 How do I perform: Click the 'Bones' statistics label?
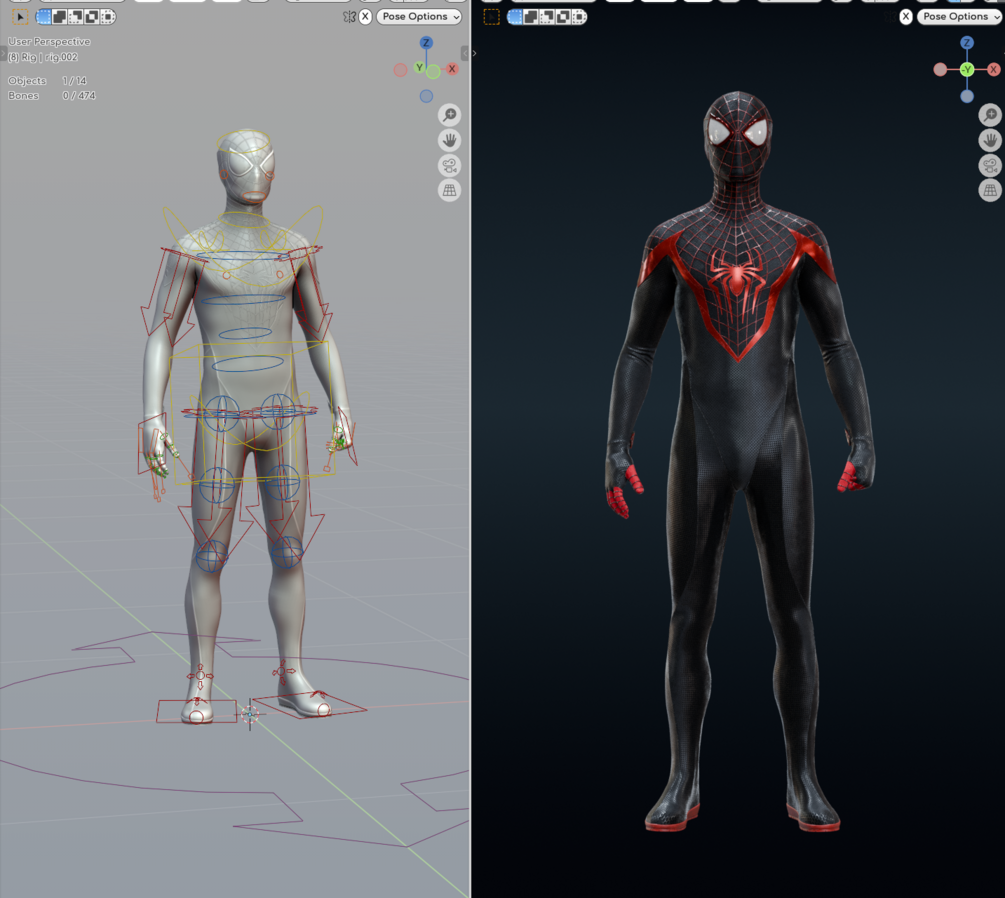pos(23,96)
